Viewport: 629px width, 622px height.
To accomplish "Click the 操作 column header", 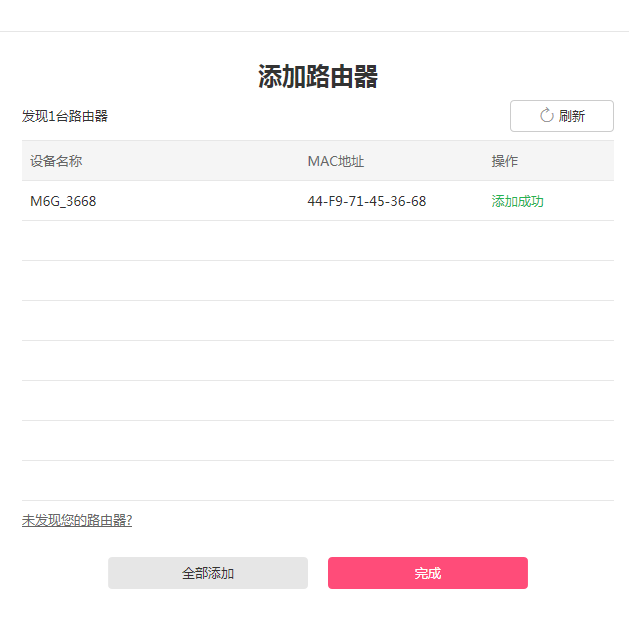I will pos(505,161).
